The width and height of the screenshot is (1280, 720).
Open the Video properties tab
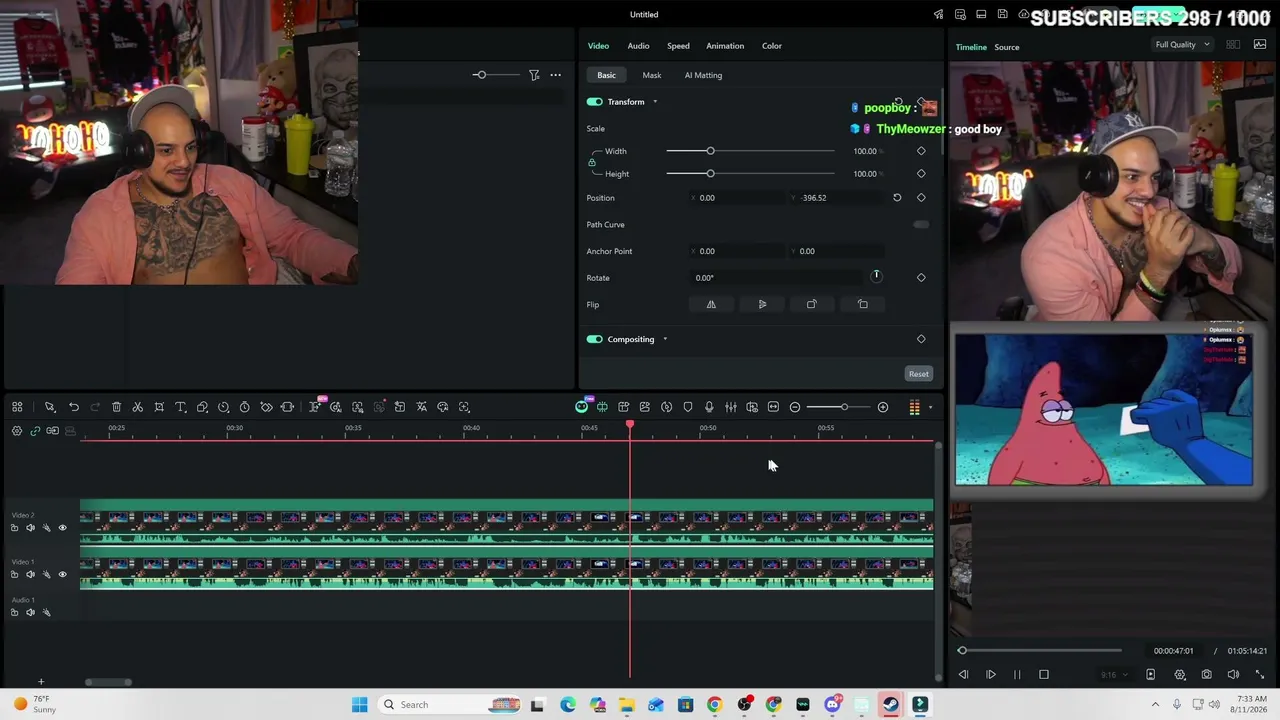tap(598, 46)
